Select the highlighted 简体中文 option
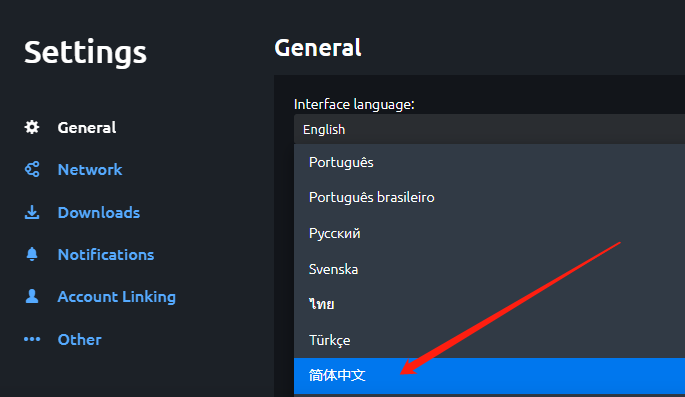This screenshot has height=397, width=685. point(489,376)
